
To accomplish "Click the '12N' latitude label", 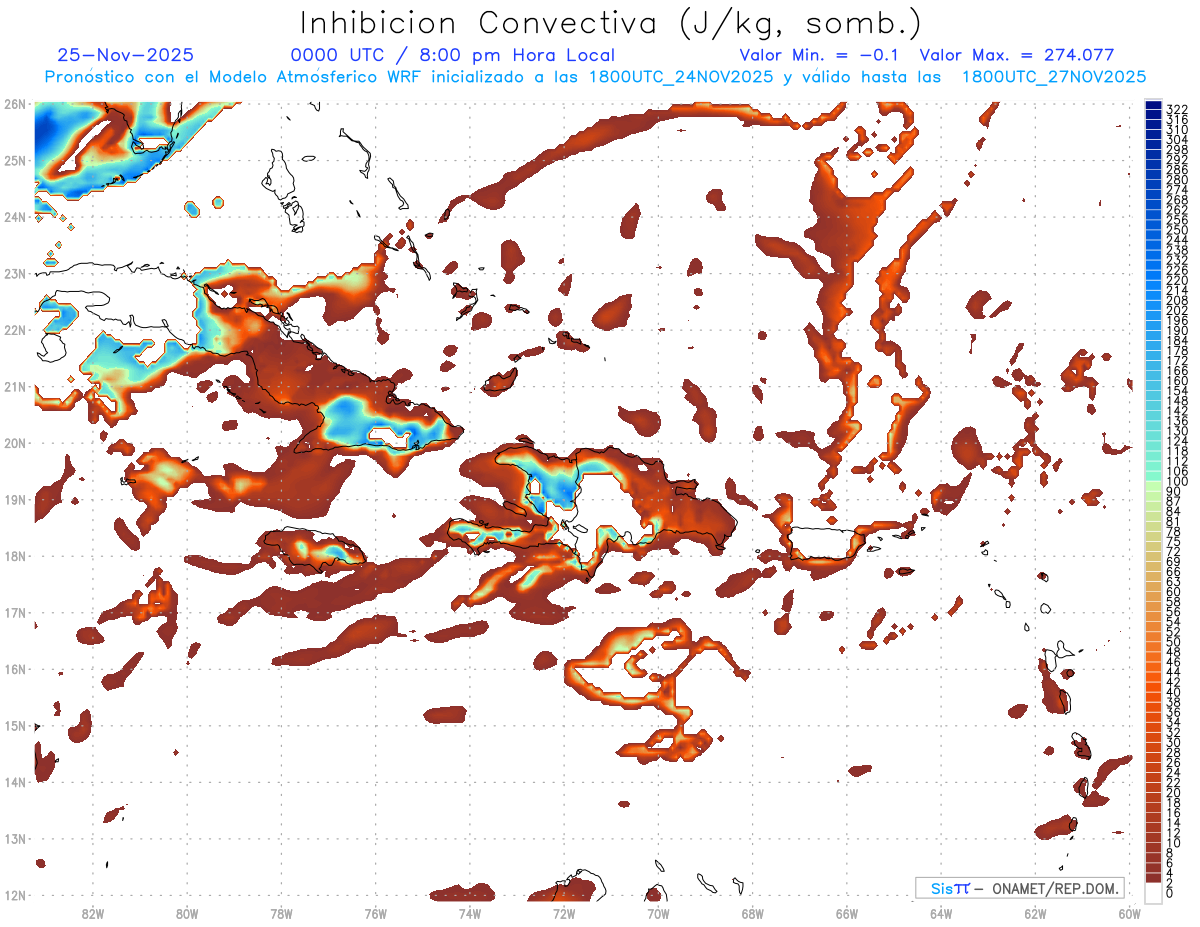I will pyautogui.click(x=14, y=895).
